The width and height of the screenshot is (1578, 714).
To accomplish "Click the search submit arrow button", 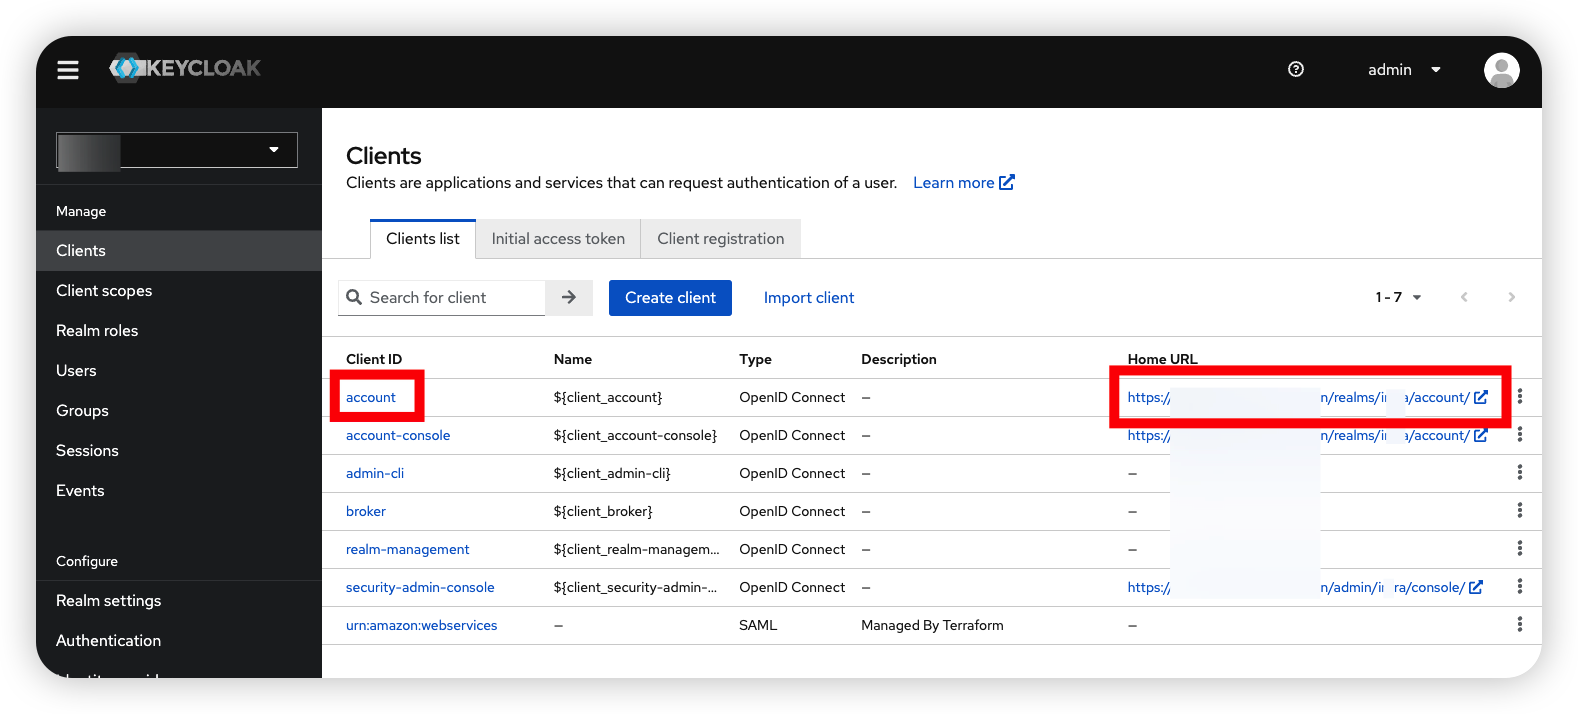I will click(569, 298).
